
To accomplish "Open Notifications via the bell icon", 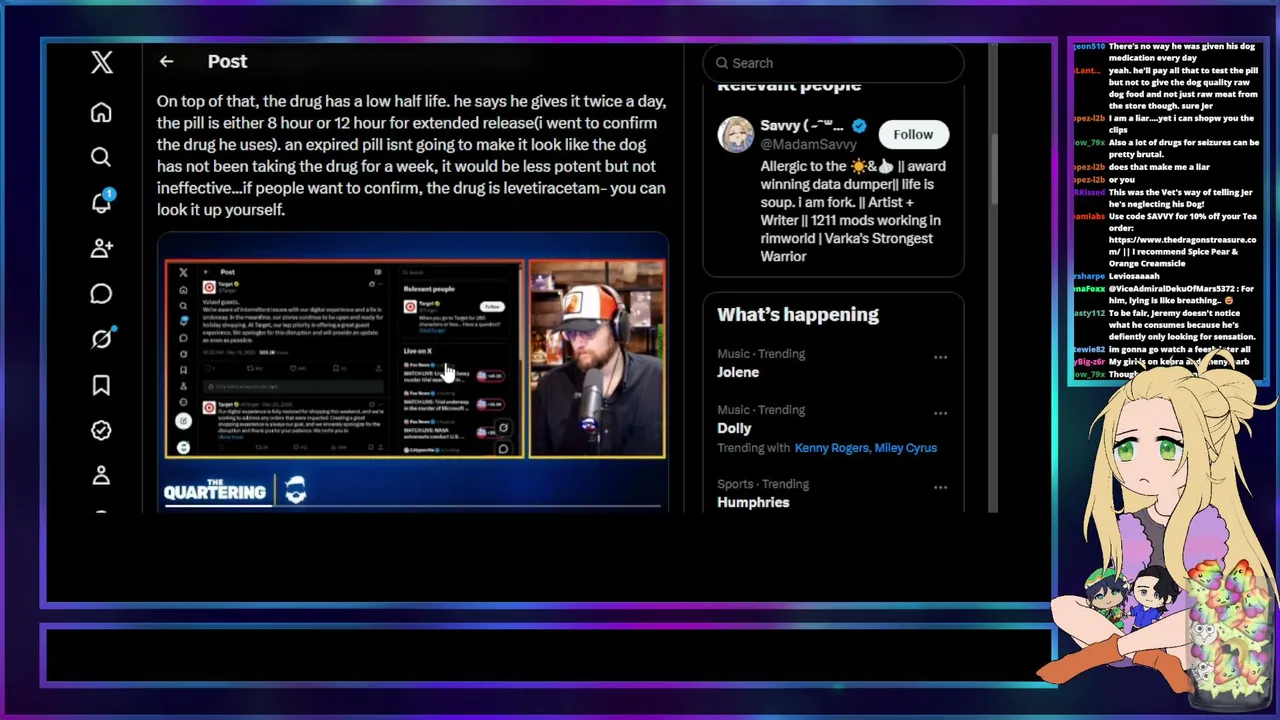I will [101, 203].
